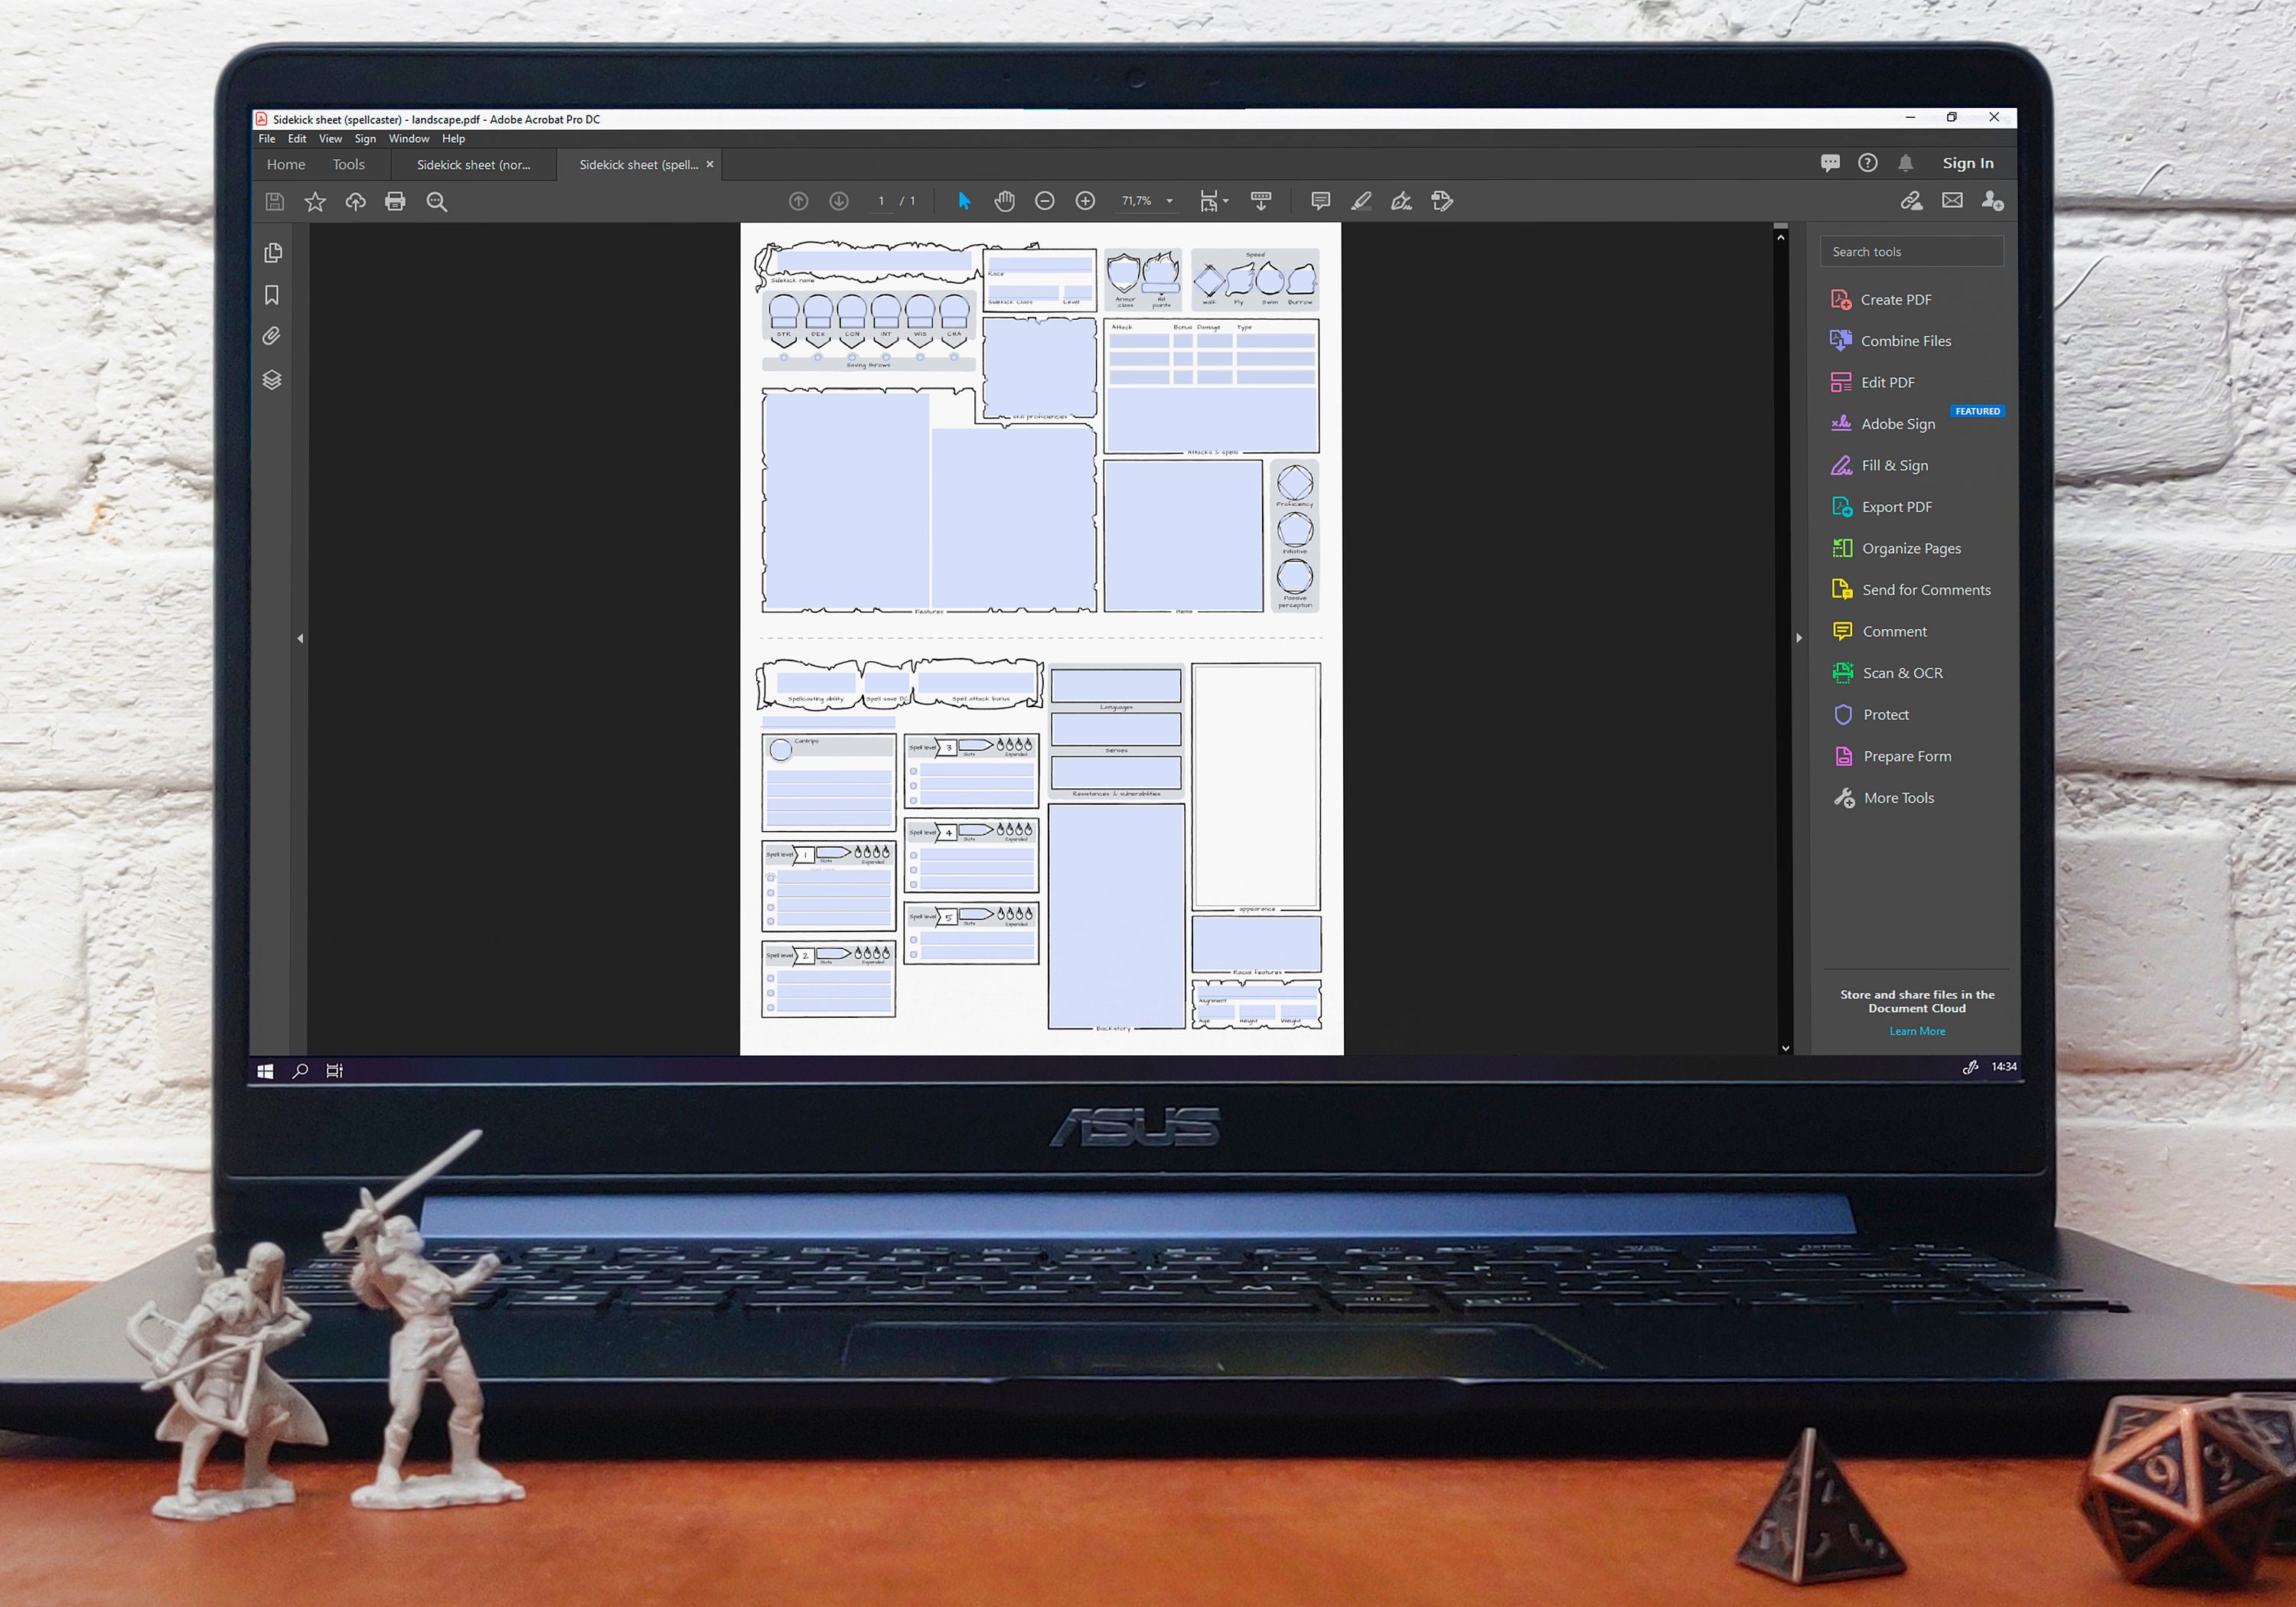Open the page thumbnails panel
This screenshot has width=2296, height=1607.
[272, 252]
